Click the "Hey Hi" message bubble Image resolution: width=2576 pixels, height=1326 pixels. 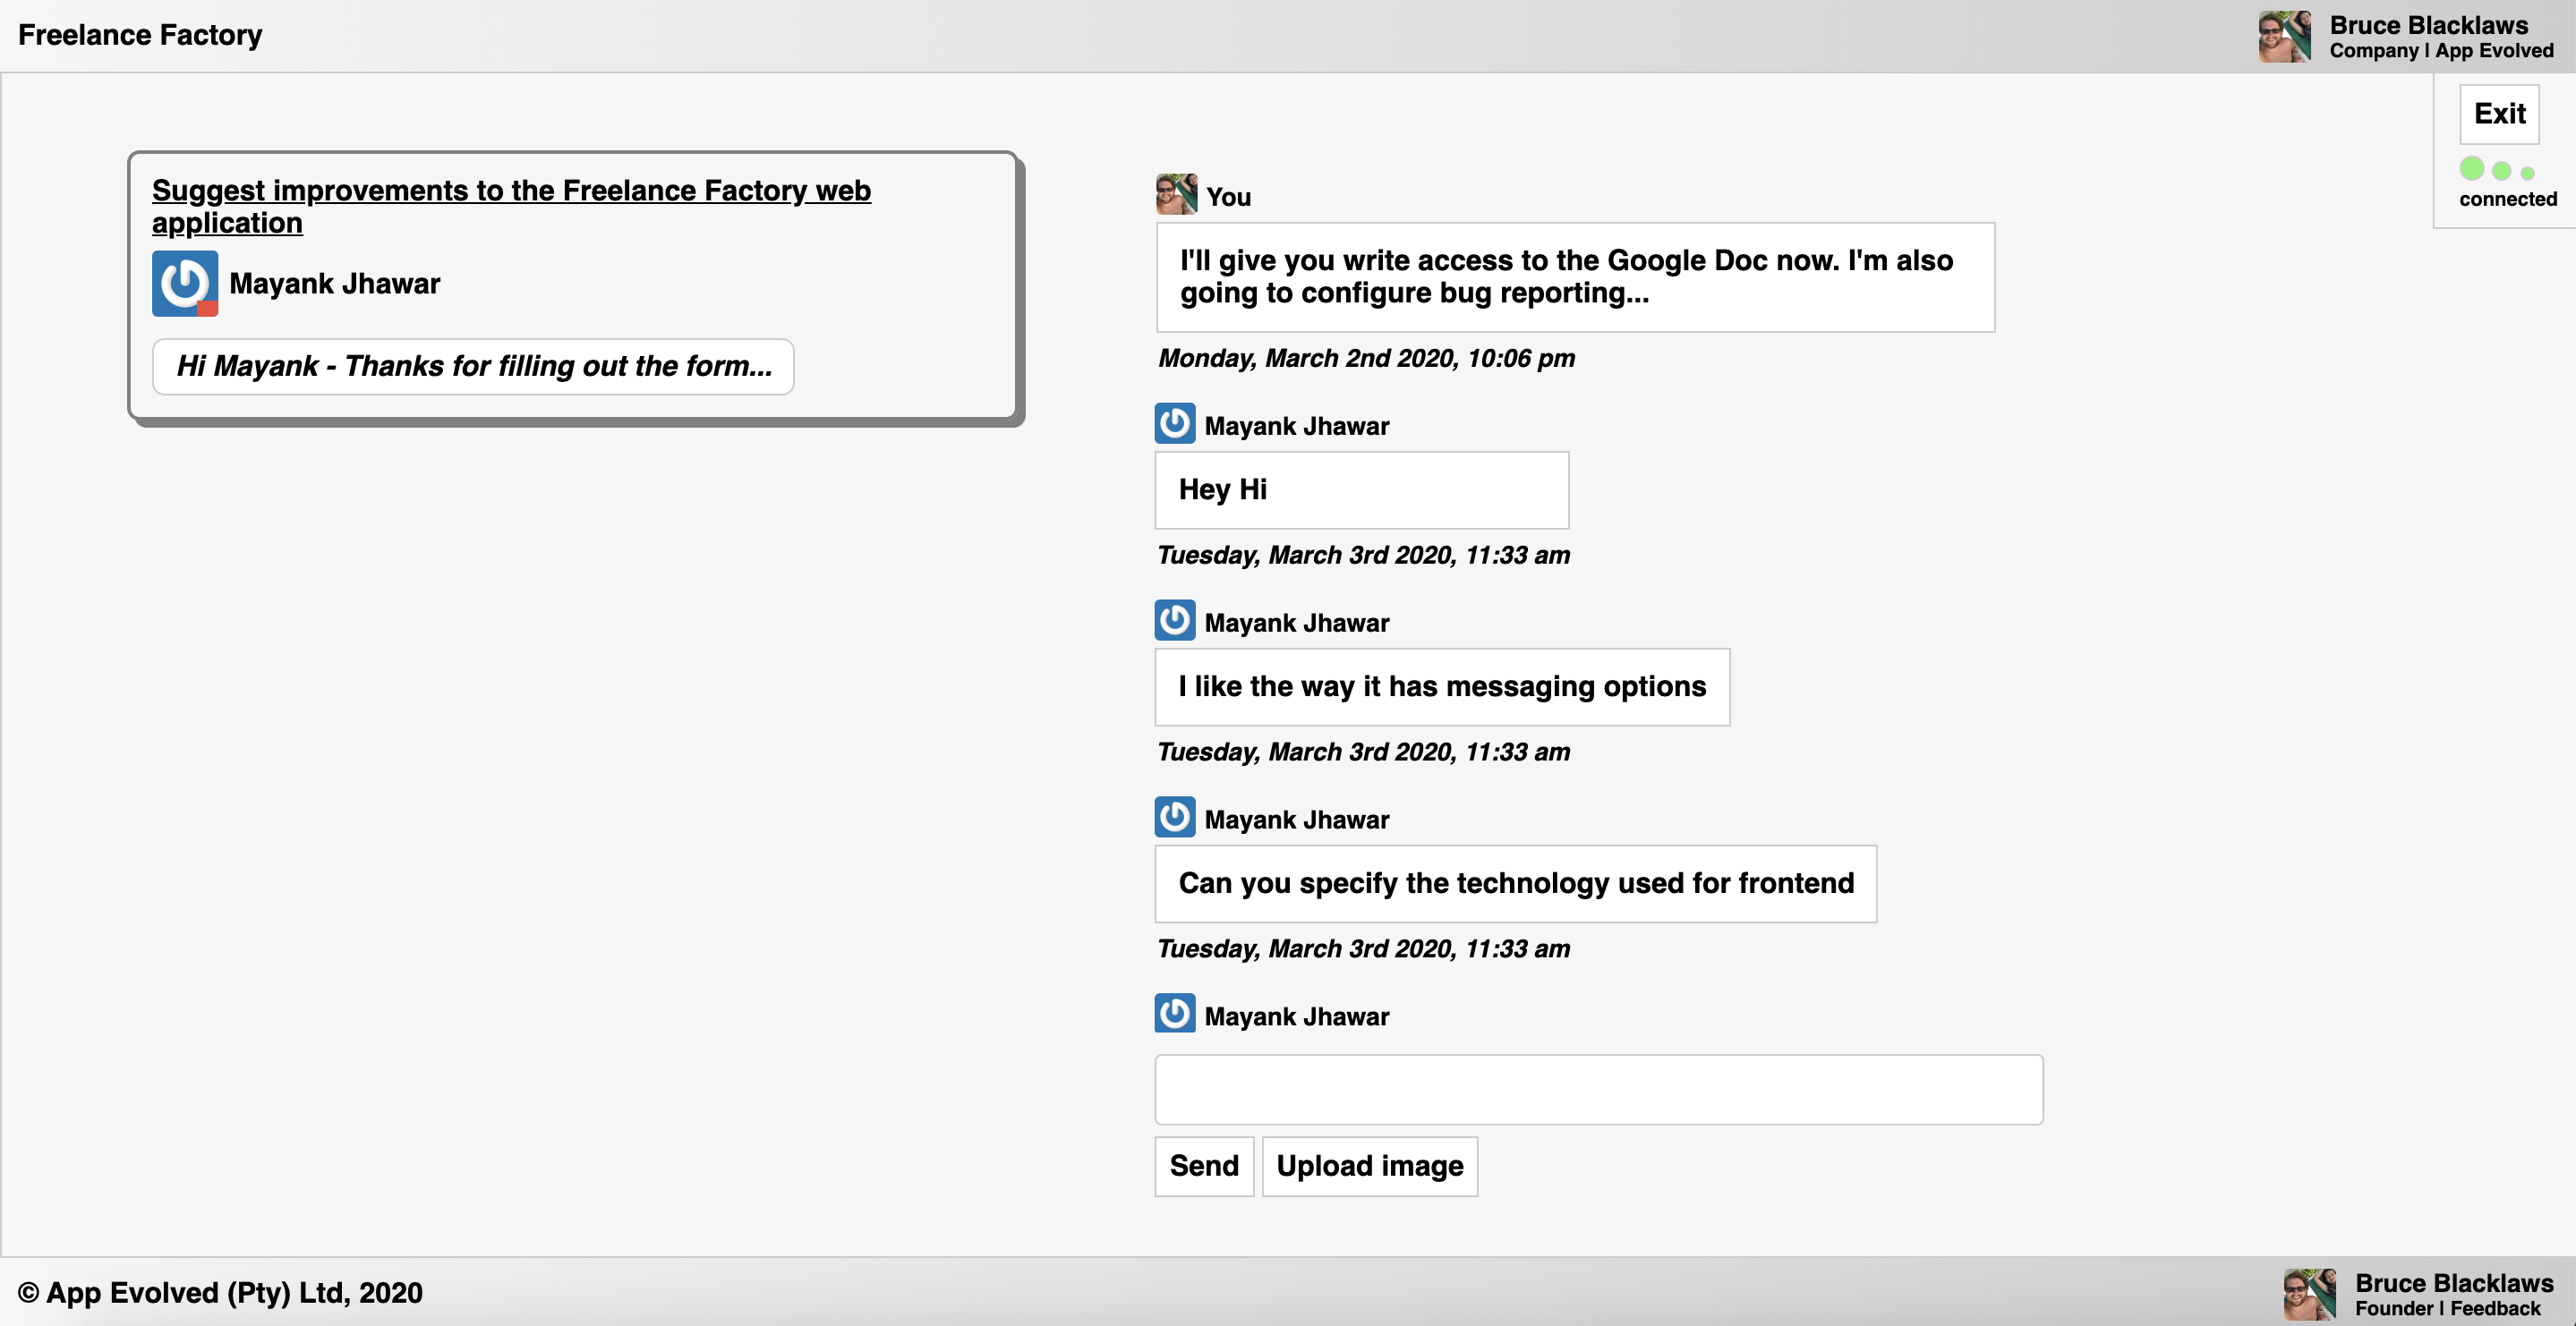[x=1361, y=490]
